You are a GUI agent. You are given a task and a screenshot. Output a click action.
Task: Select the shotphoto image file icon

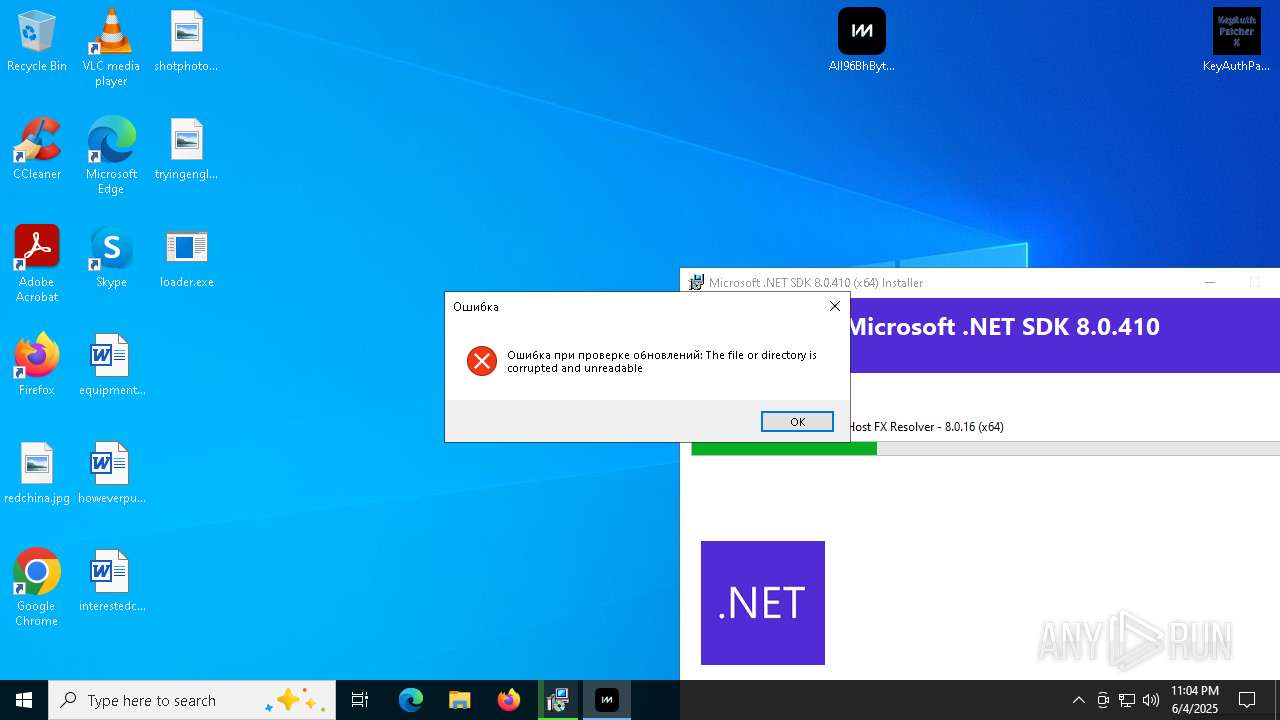(x=186, y=42)
